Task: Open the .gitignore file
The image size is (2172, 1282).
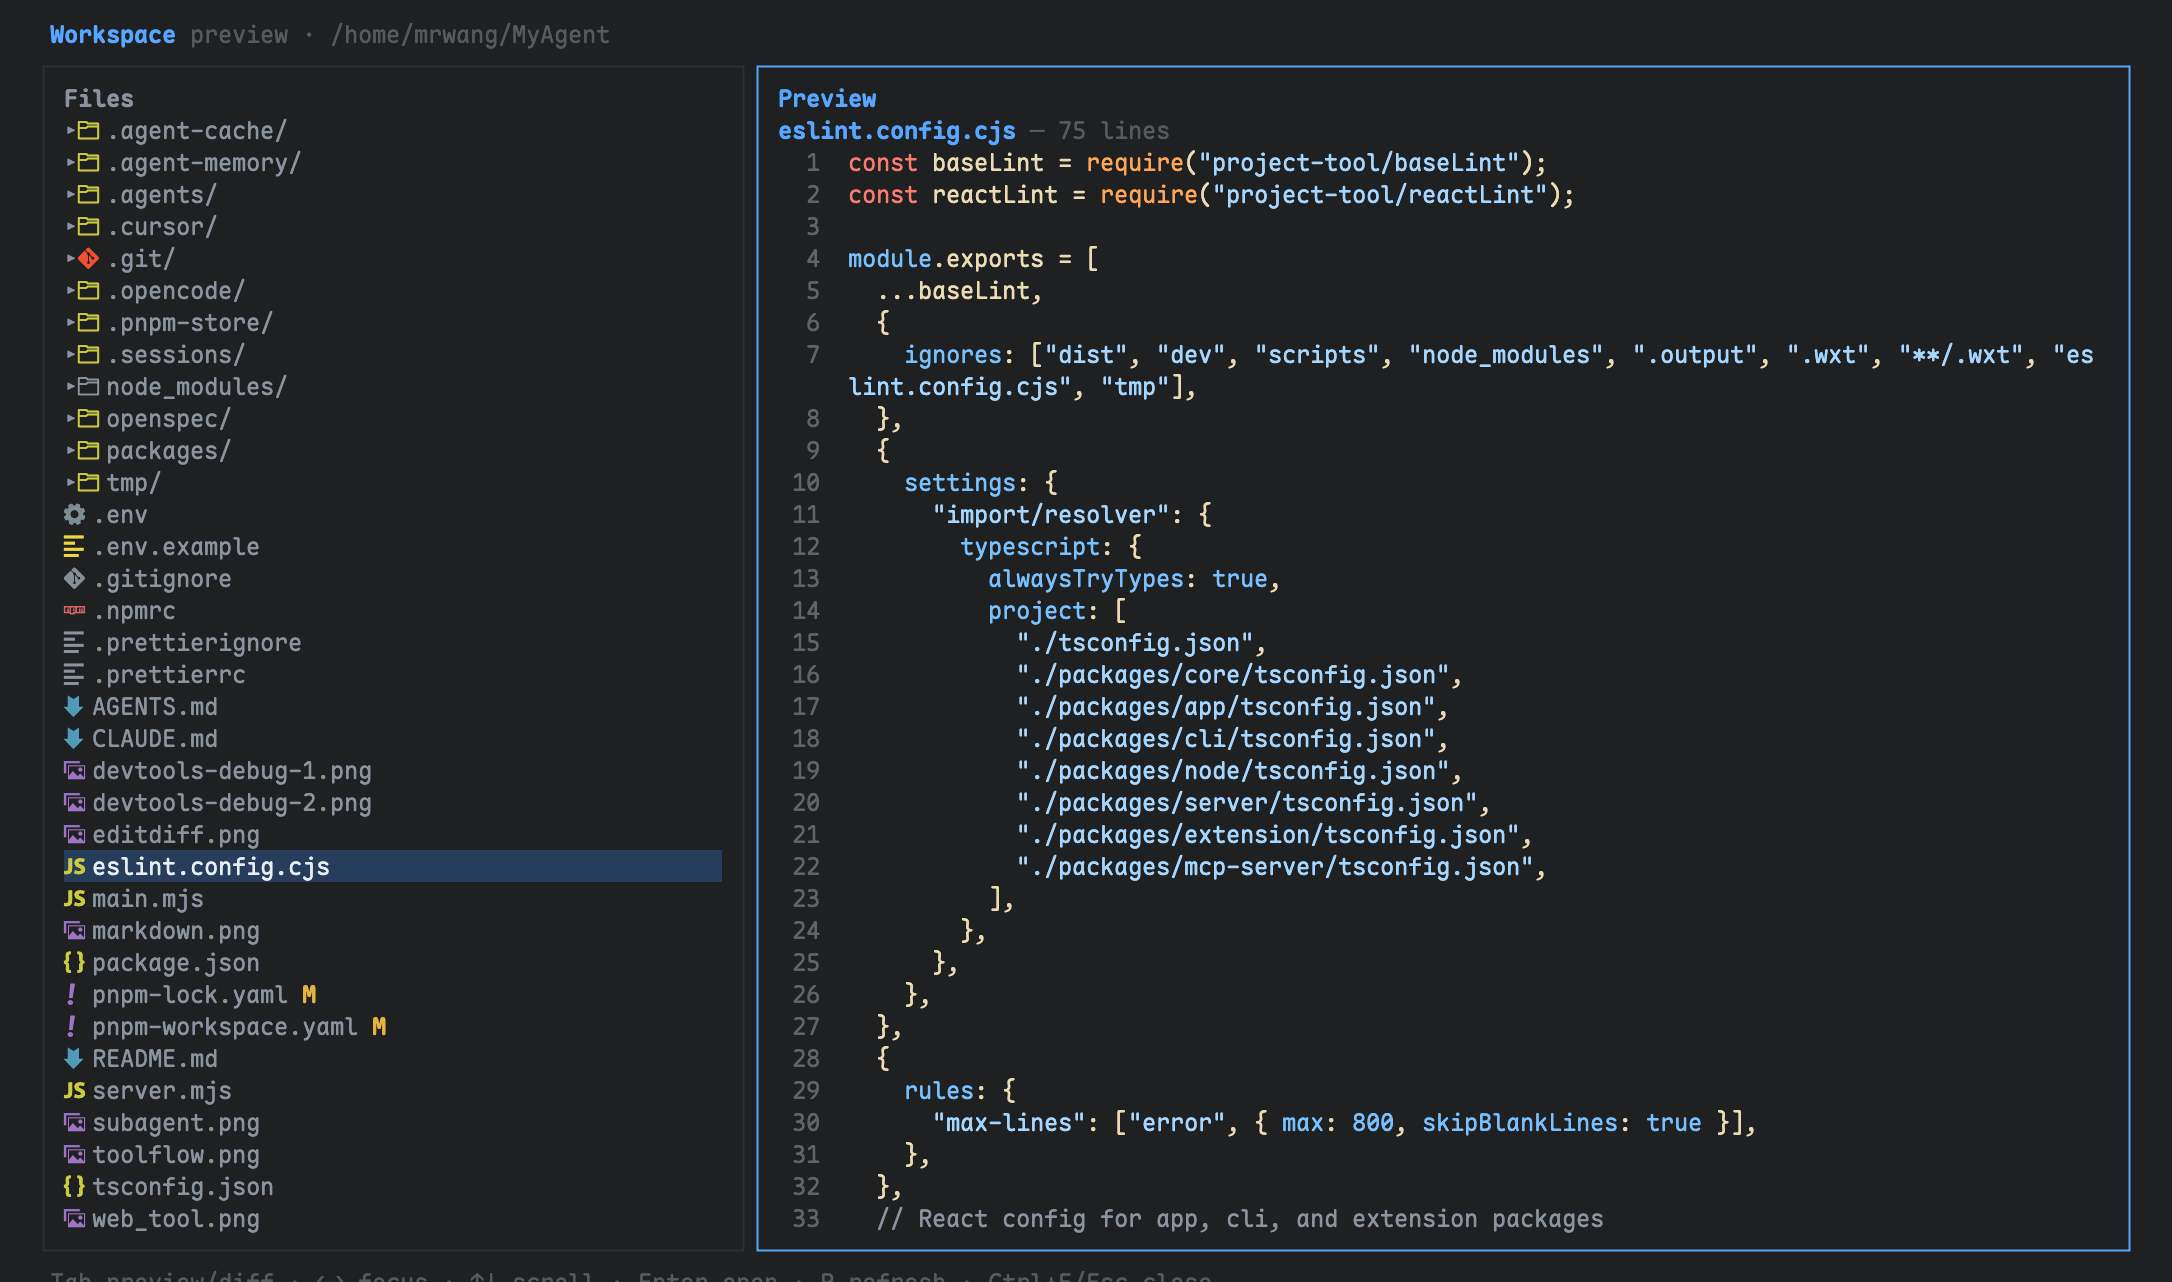Action: click(162, 579)
